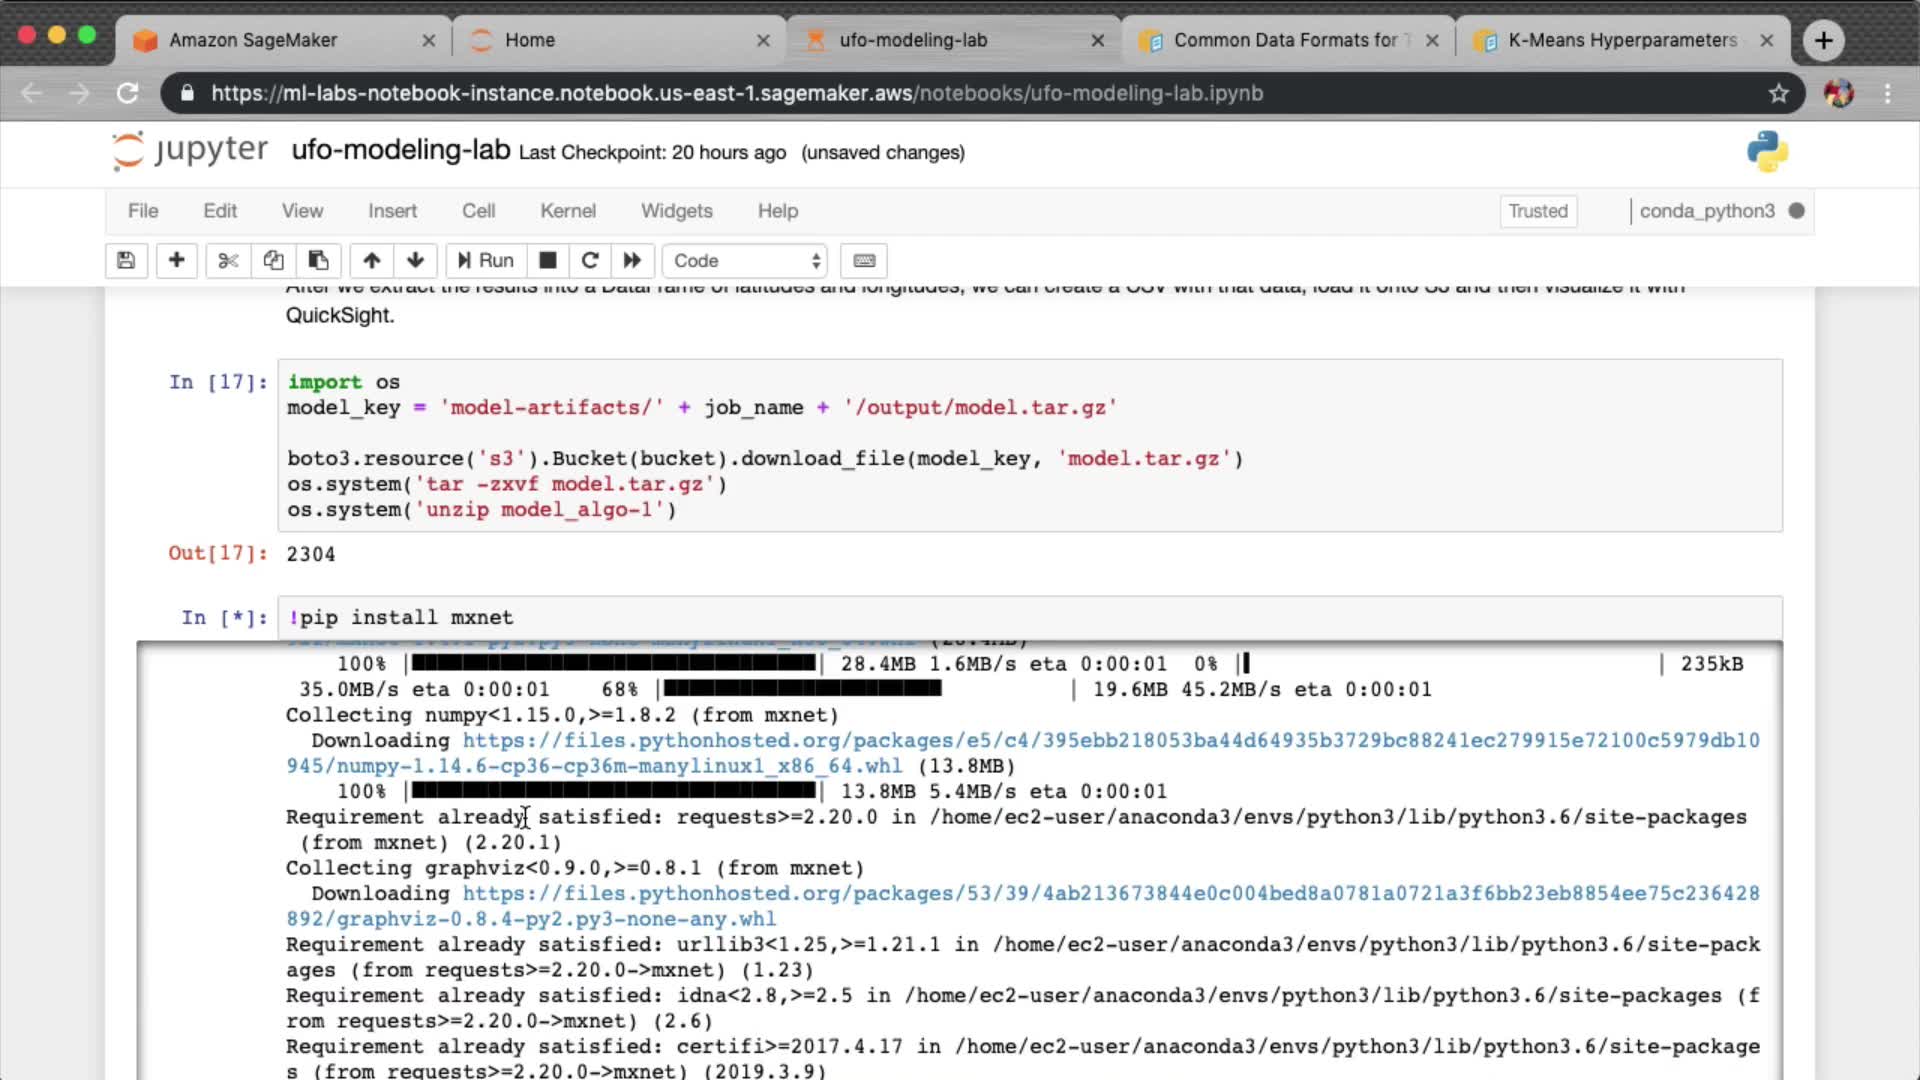
Task: Open the Cell menu
Action: click(x=478, y=211)
